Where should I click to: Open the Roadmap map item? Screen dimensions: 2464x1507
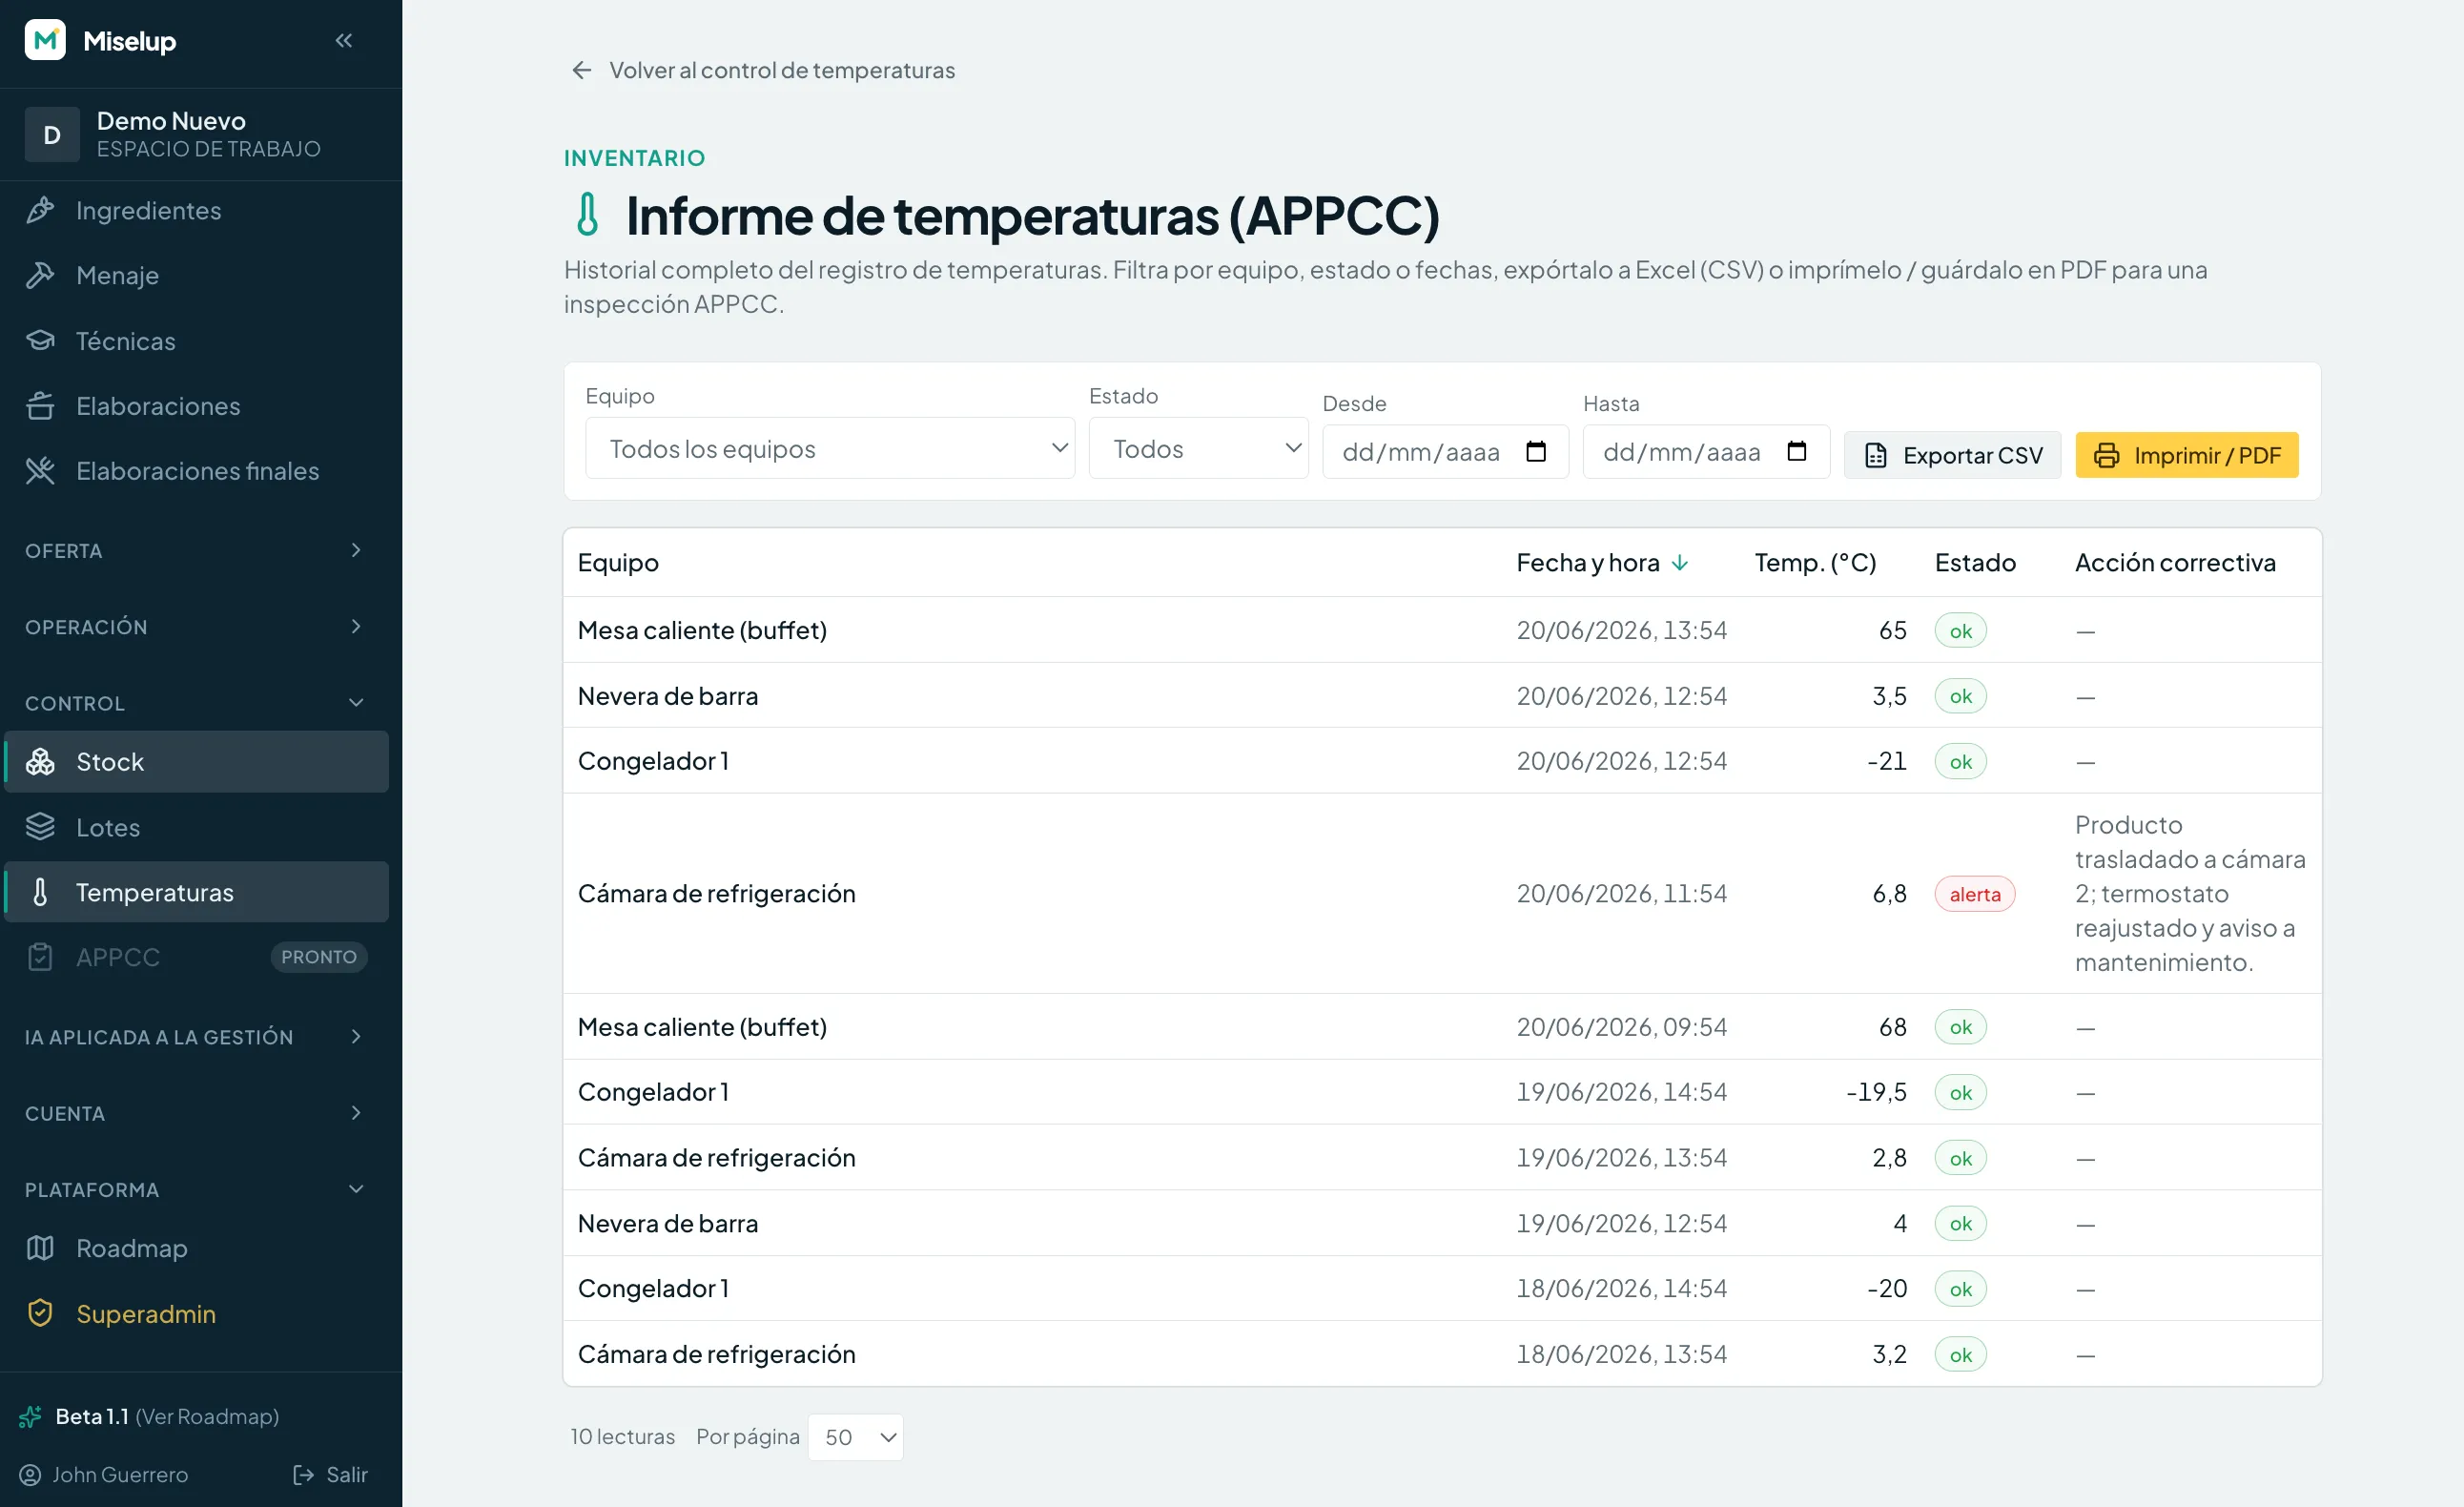click(196, 1248)
